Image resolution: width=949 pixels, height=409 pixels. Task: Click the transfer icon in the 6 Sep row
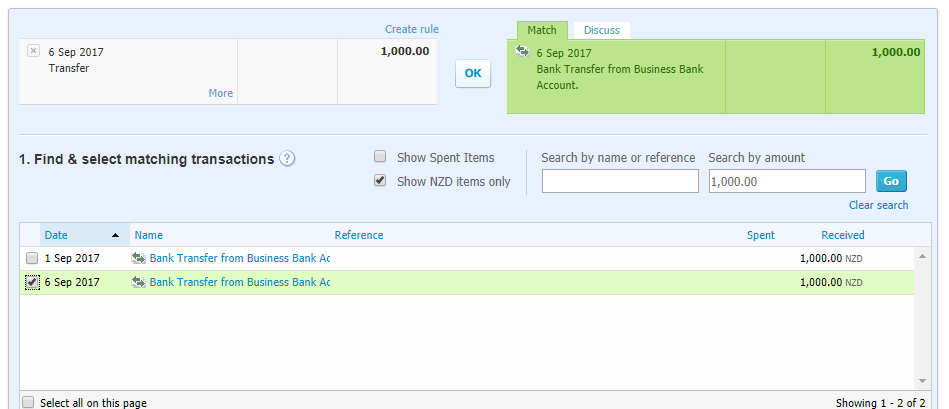click(x=138, y=283)
